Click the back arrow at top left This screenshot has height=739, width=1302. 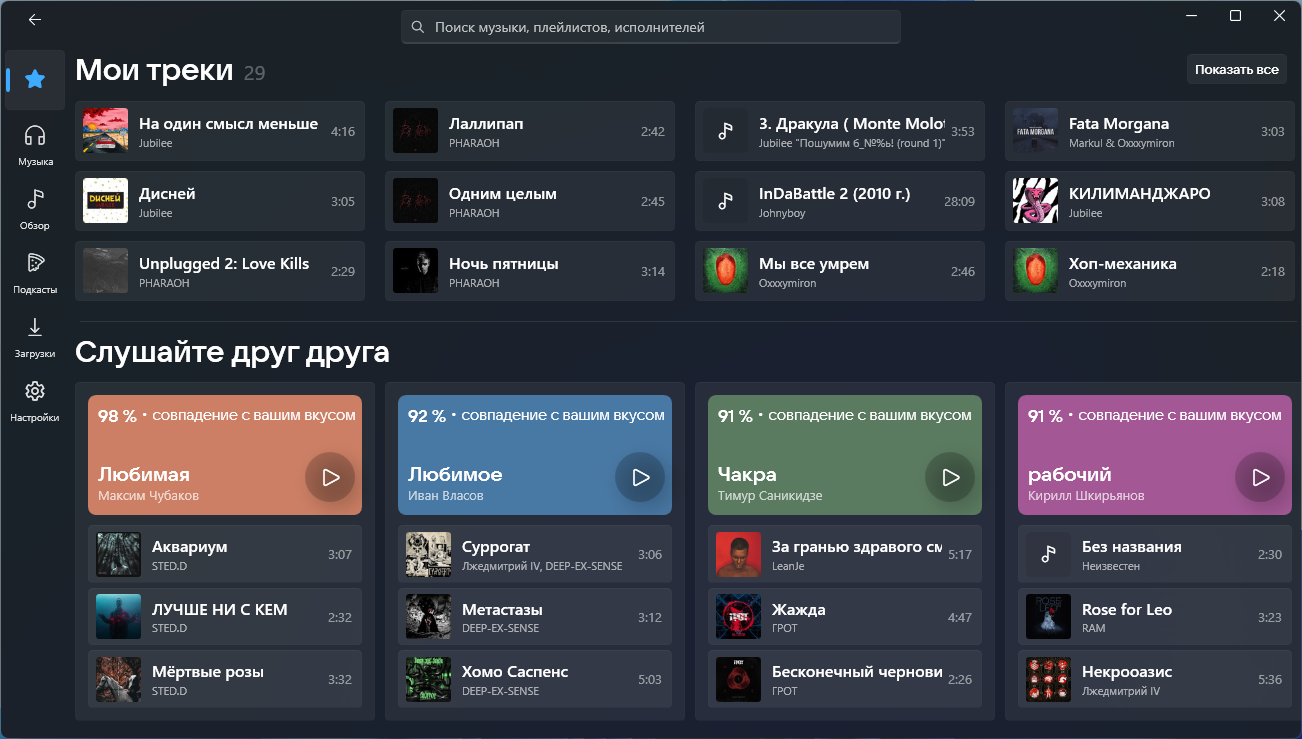(x=34, y=19)
